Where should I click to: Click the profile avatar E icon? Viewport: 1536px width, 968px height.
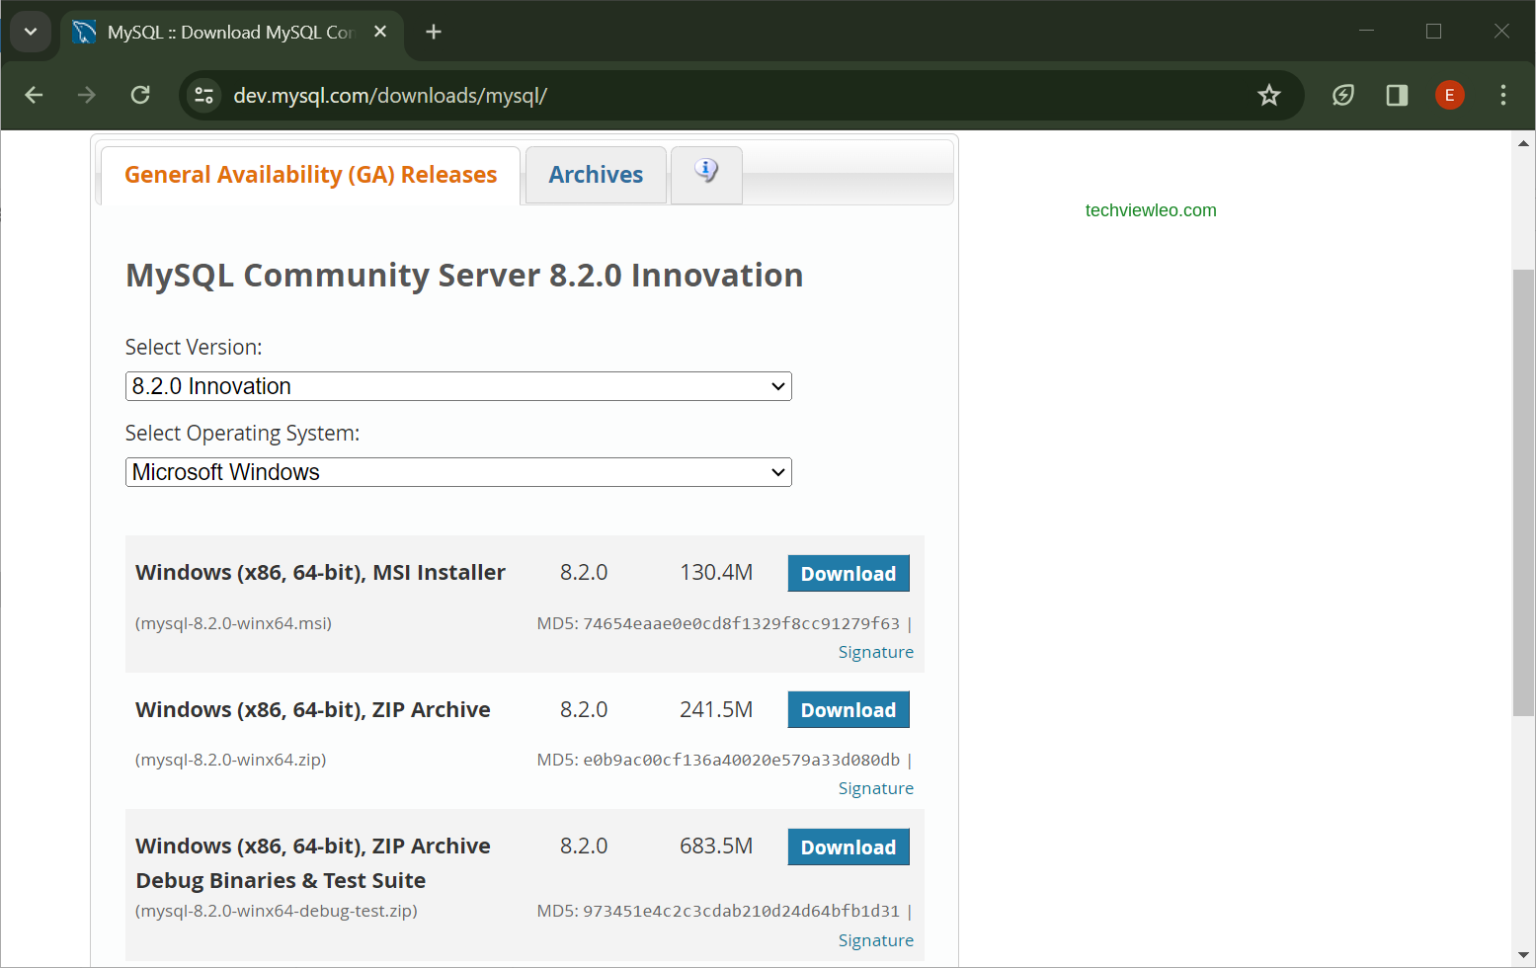1449,95
